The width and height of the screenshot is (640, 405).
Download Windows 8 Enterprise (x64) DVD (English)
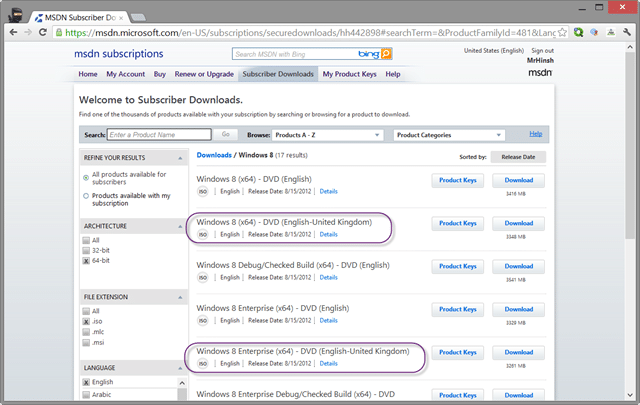[518, 309]
